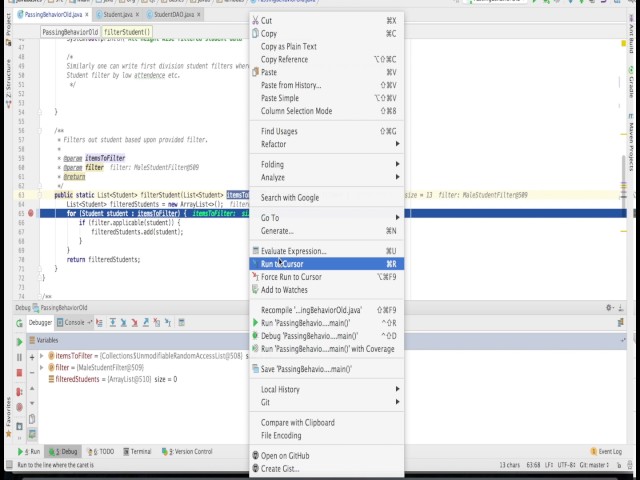This screenshot has height=480, width=640.
Task: Click the Pause Program icon
Action: coord(19,357)
